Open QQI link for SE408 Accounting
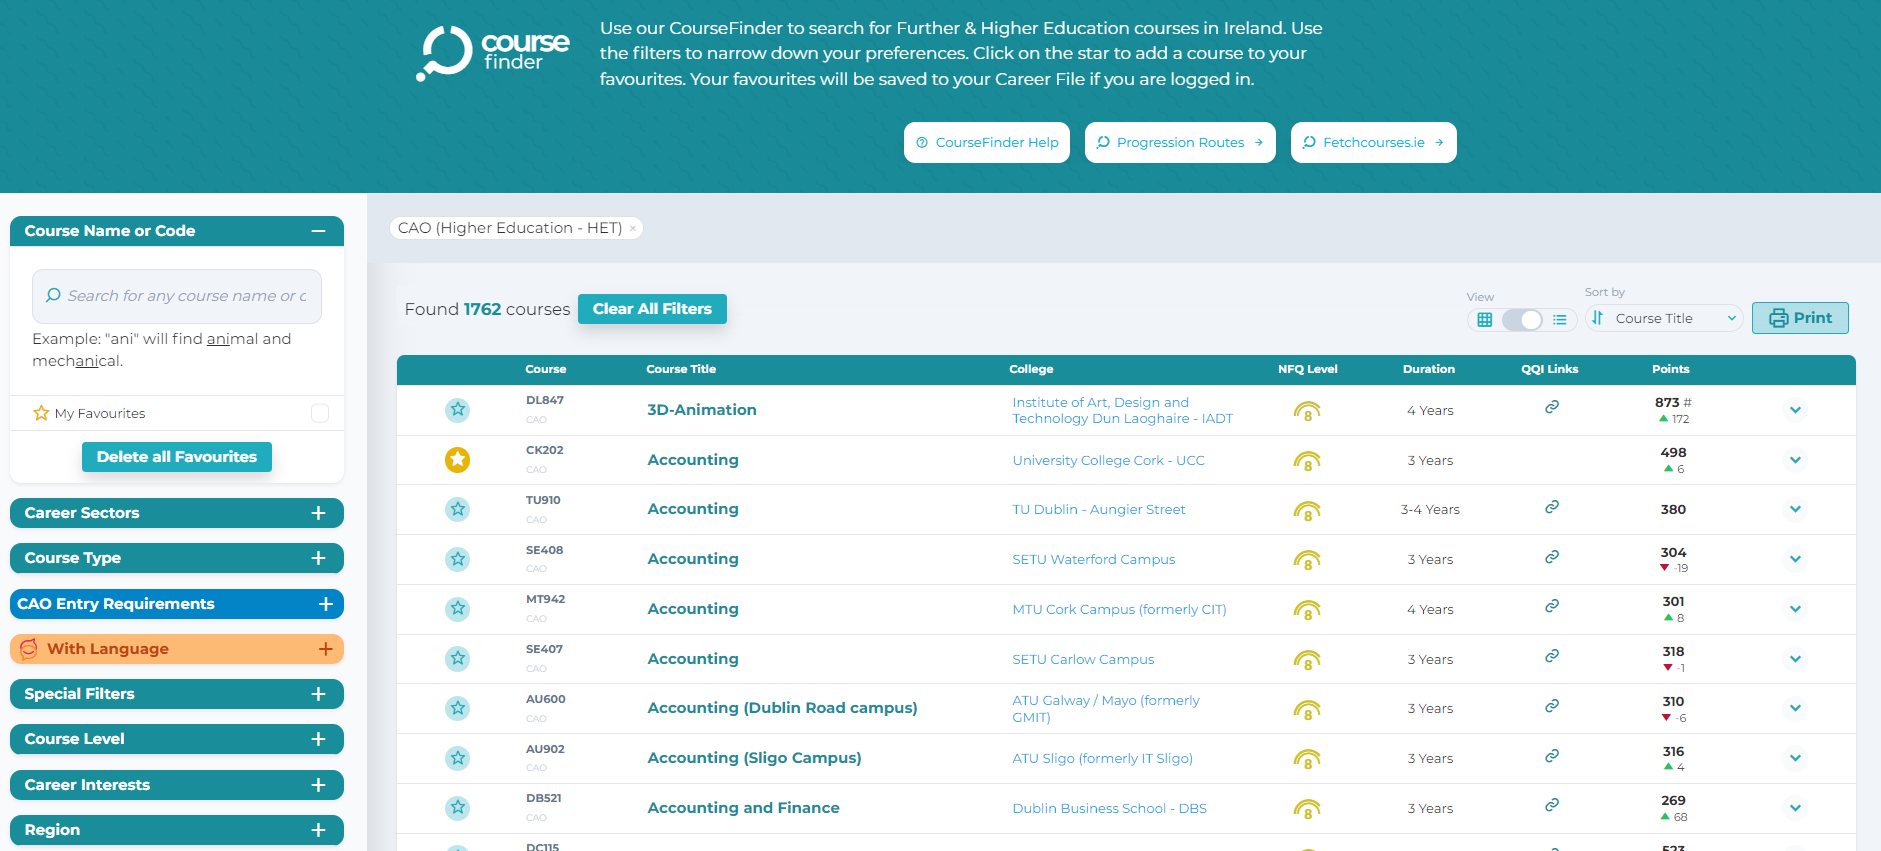This screenshot has height=851, width=1881. 1552,557
